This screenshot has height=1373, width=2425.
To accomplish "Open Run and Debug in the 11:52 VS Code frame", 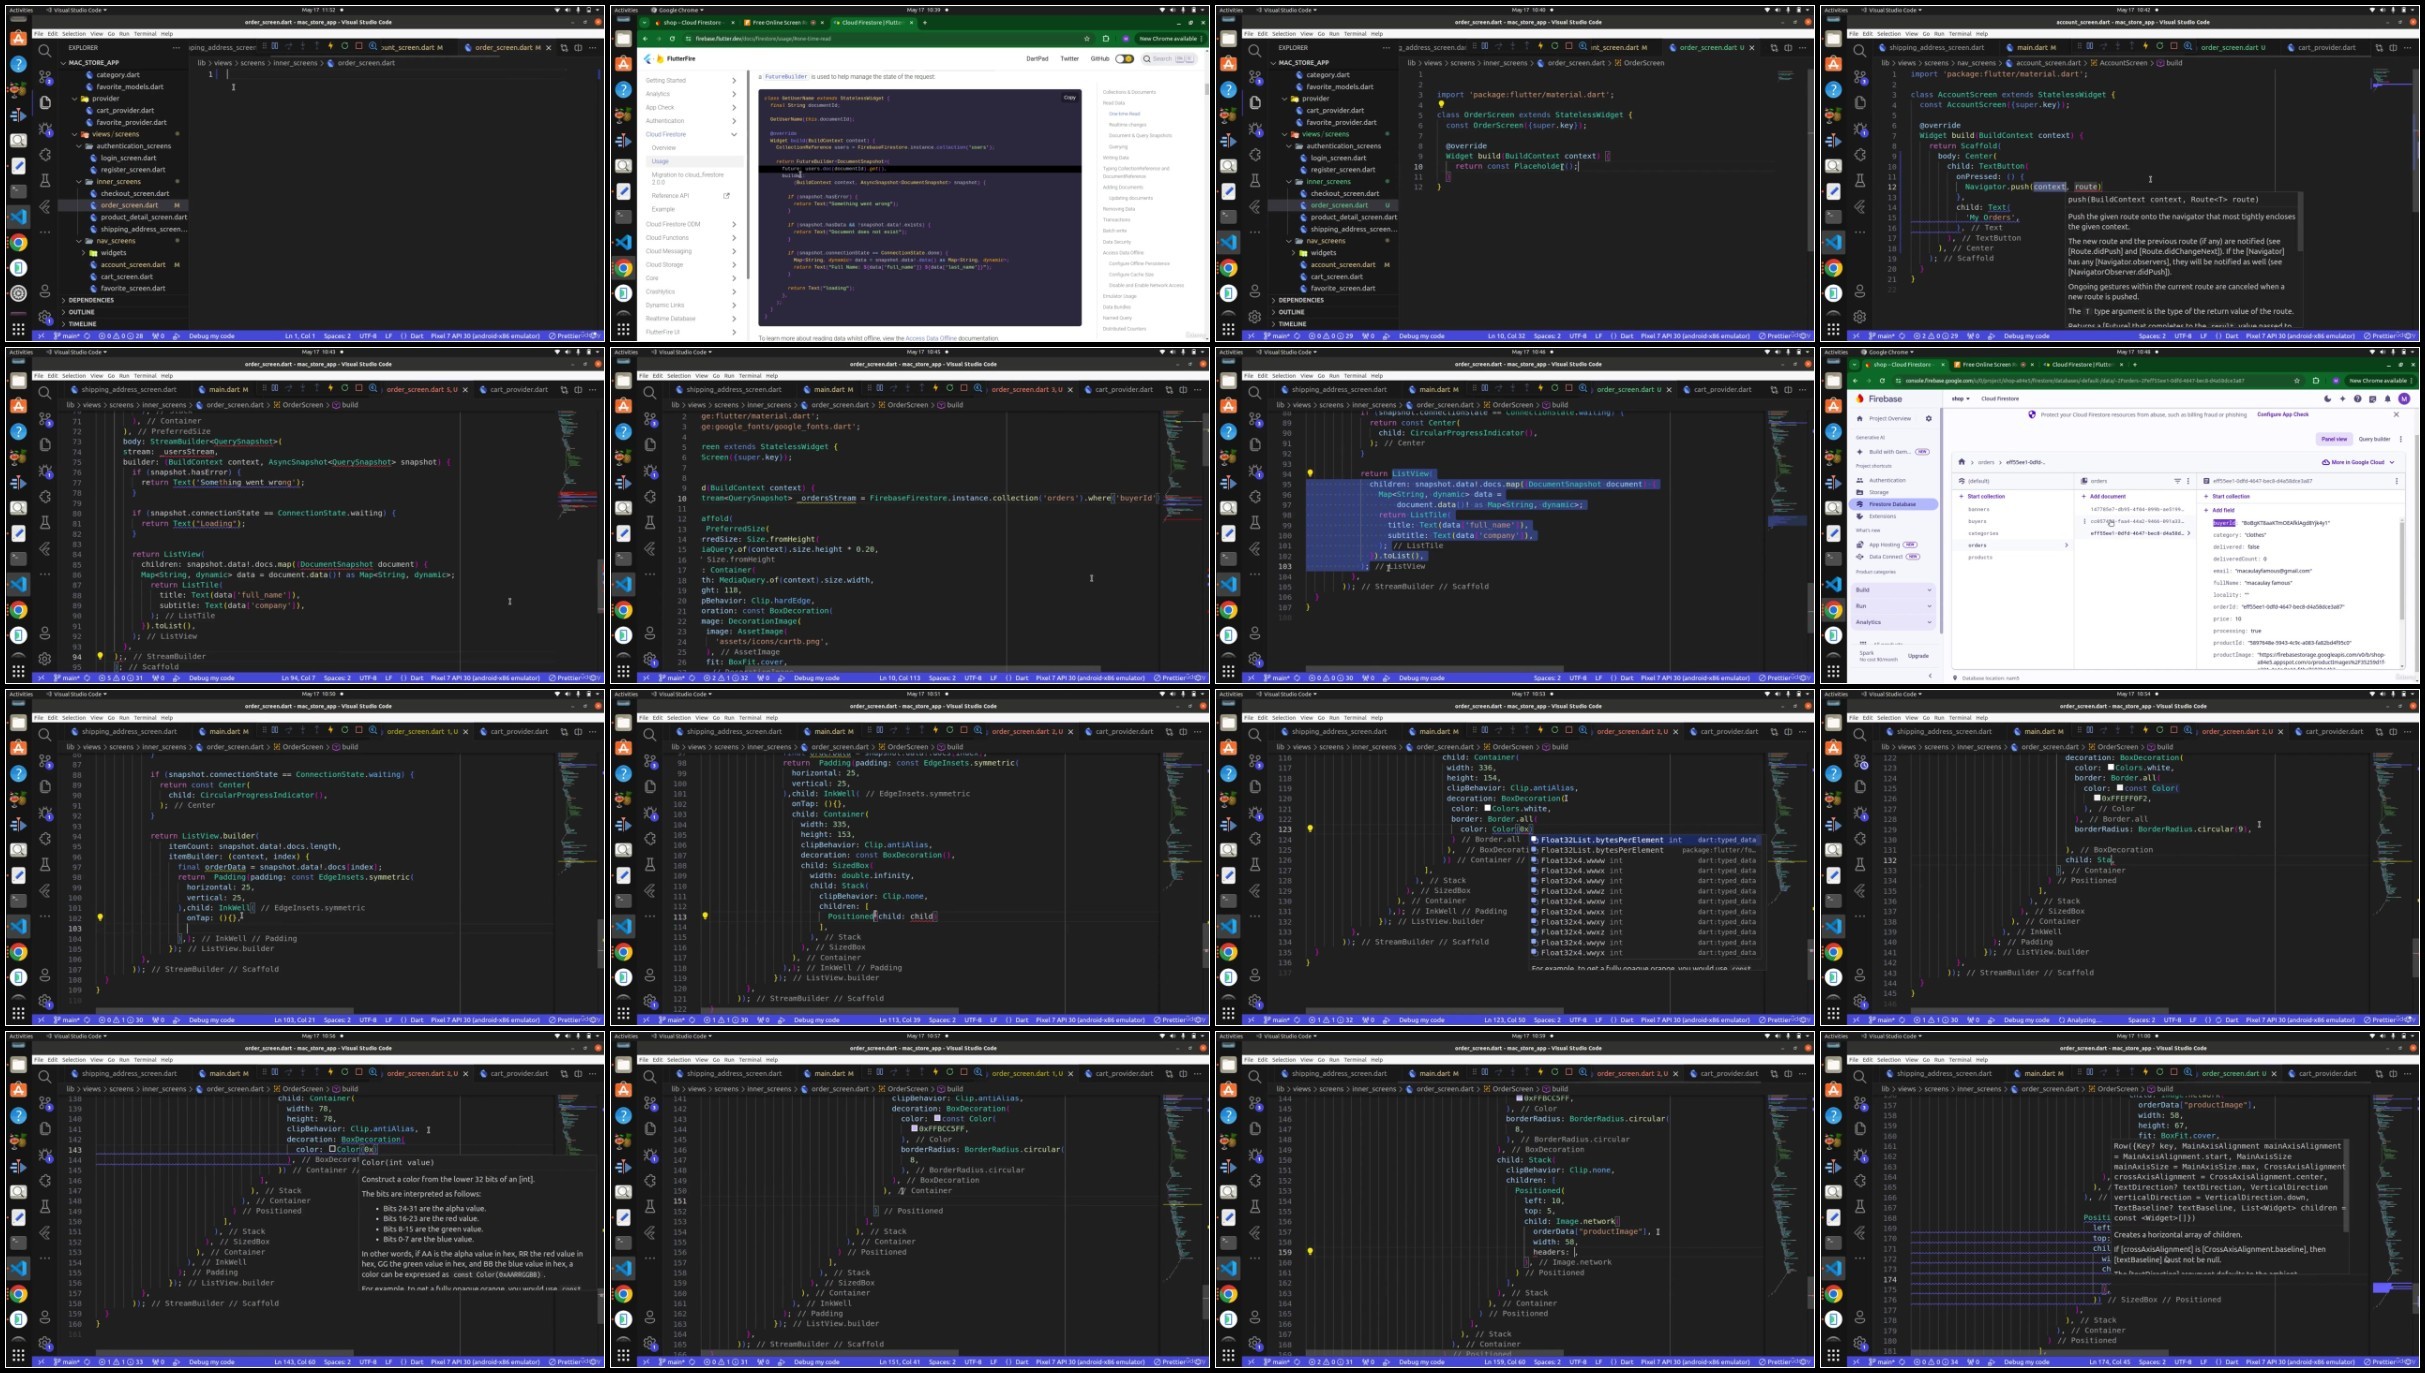I will click(44, 128).
